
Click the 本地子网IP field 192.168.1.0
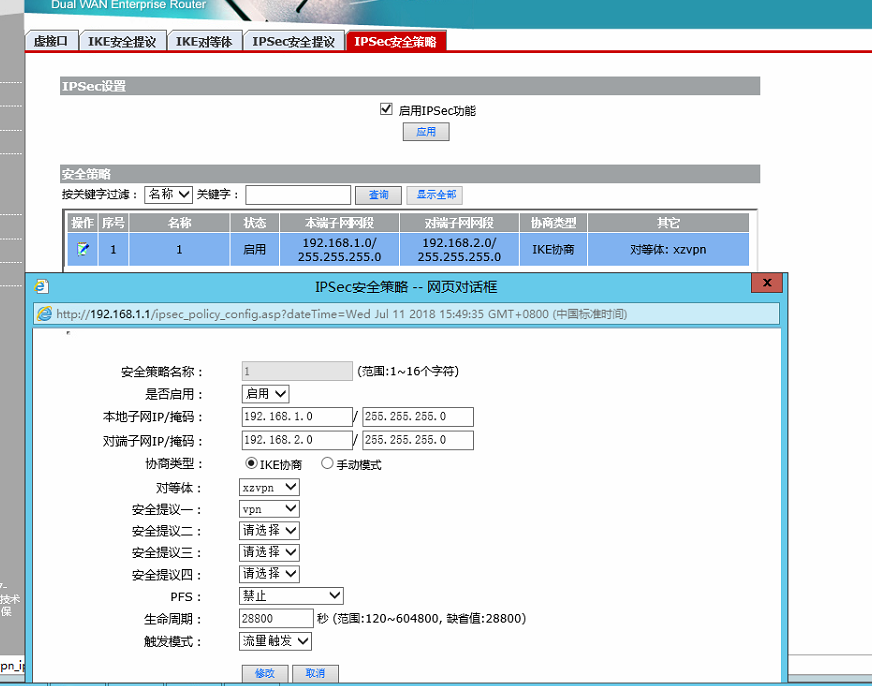[x=297, y=417]
